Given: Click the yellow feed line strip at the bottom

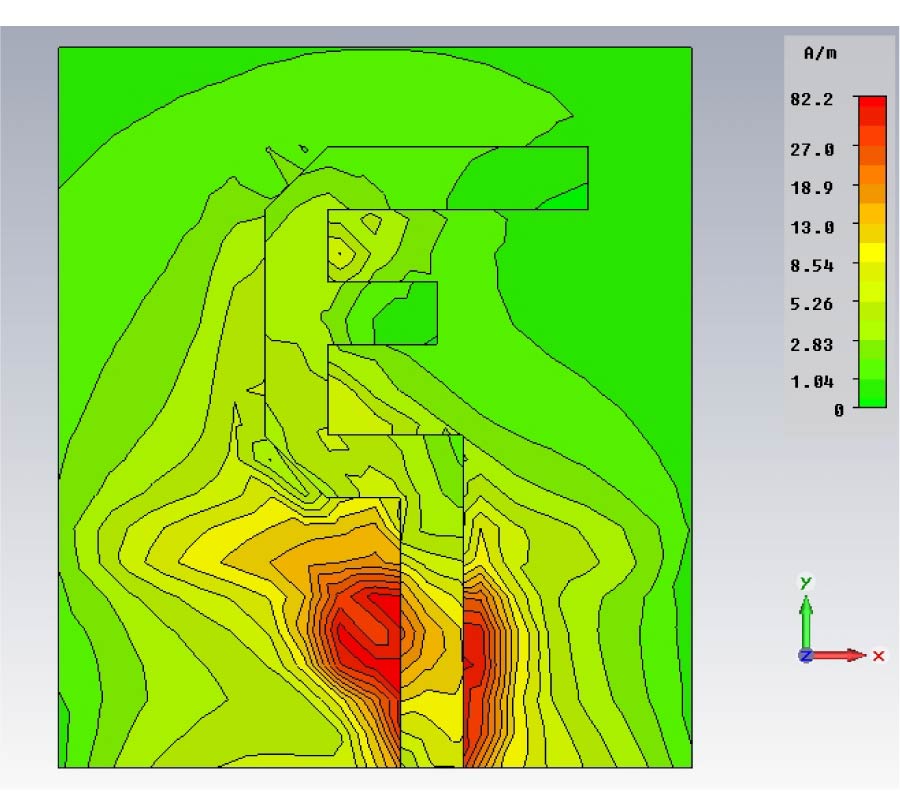Looking at the screenshot, I should click(431, 730).
